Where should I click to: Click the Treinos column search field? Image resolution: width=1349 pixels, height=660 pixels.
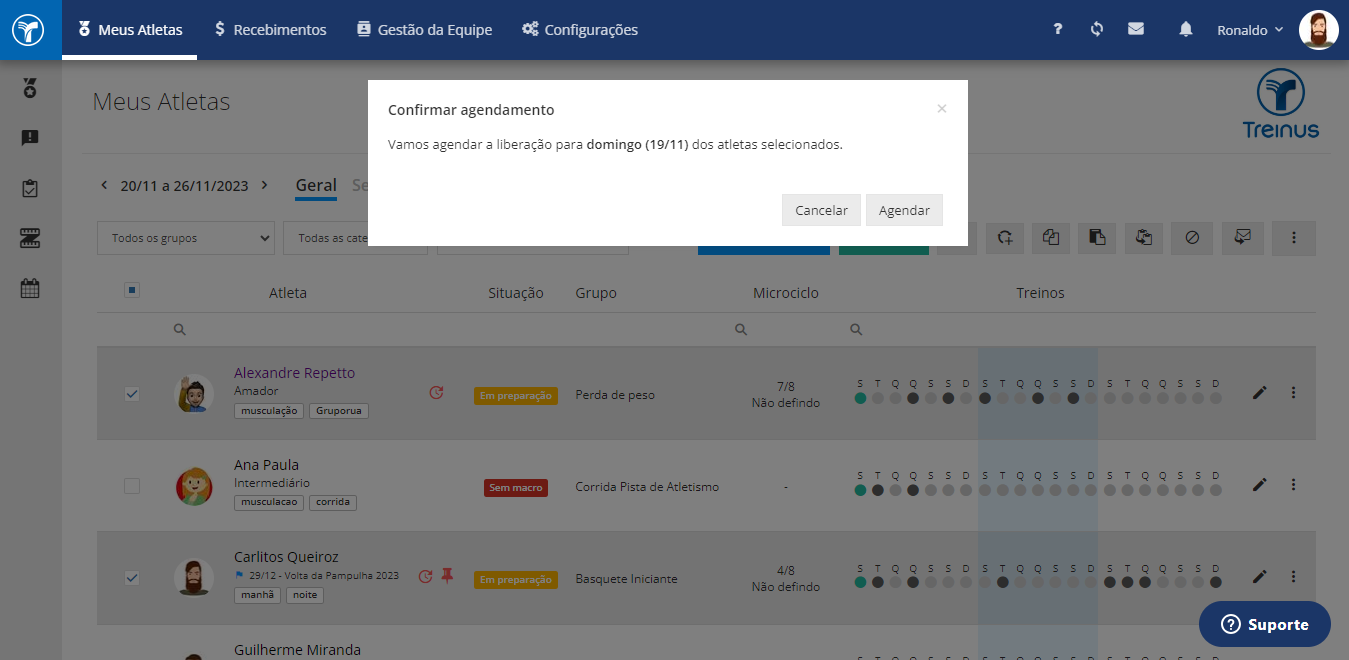[x=1040, y=329]
